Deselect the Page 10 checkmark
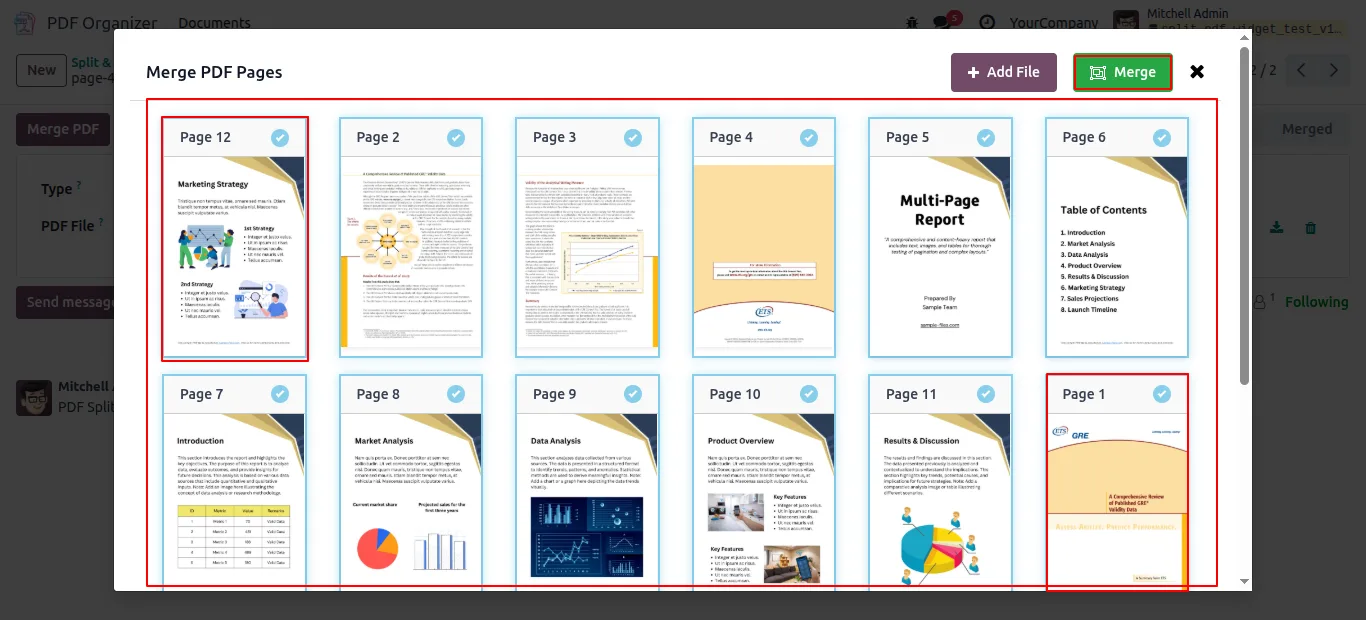Viewport: 1366px width, 620px height. point(809,395)
